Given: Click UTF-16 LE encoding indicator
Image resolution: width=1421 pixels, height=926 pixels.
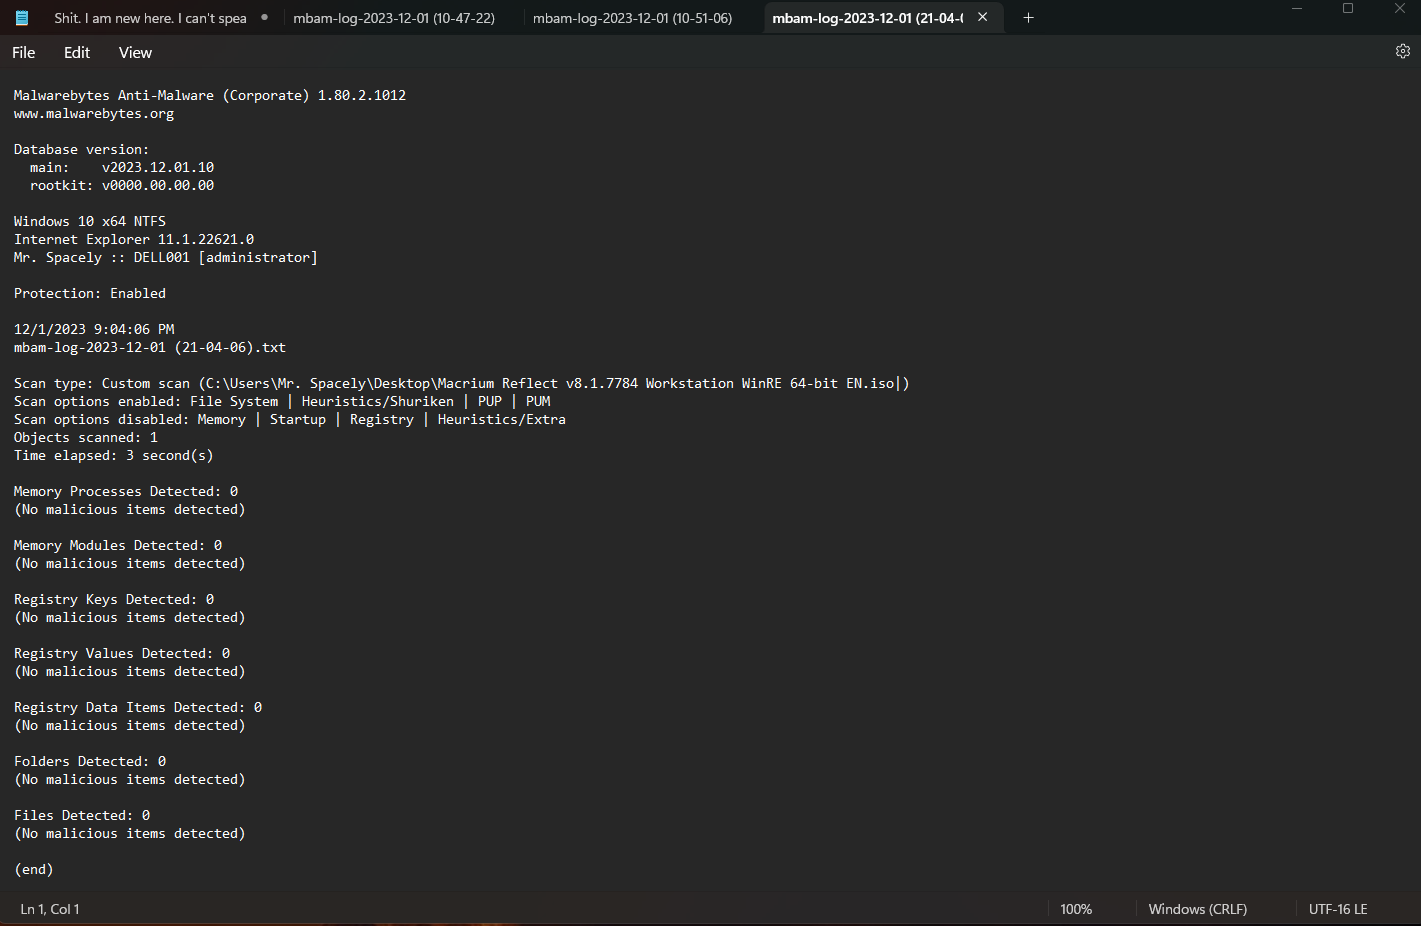Looking at the screenshot, I should (x=1337, y=909).
